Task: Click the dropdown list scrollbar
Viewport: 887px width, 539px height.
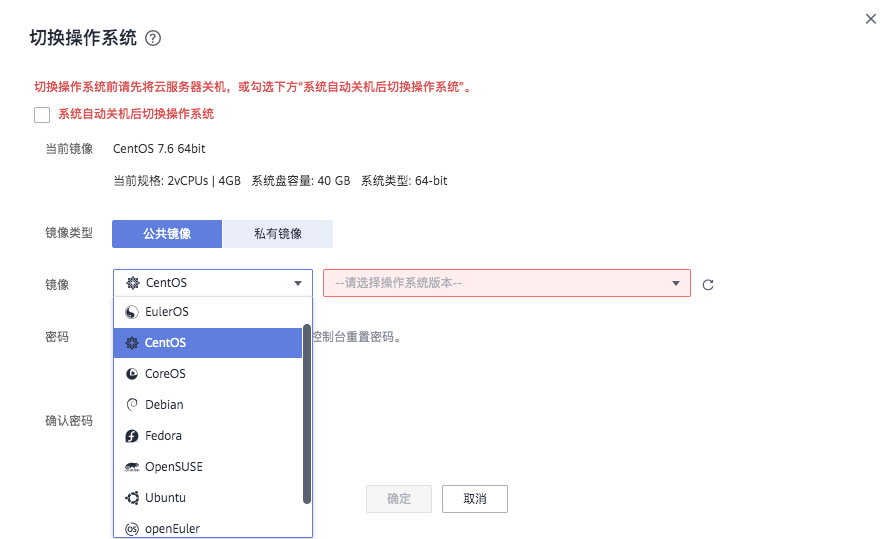Action: coord(307,414)
